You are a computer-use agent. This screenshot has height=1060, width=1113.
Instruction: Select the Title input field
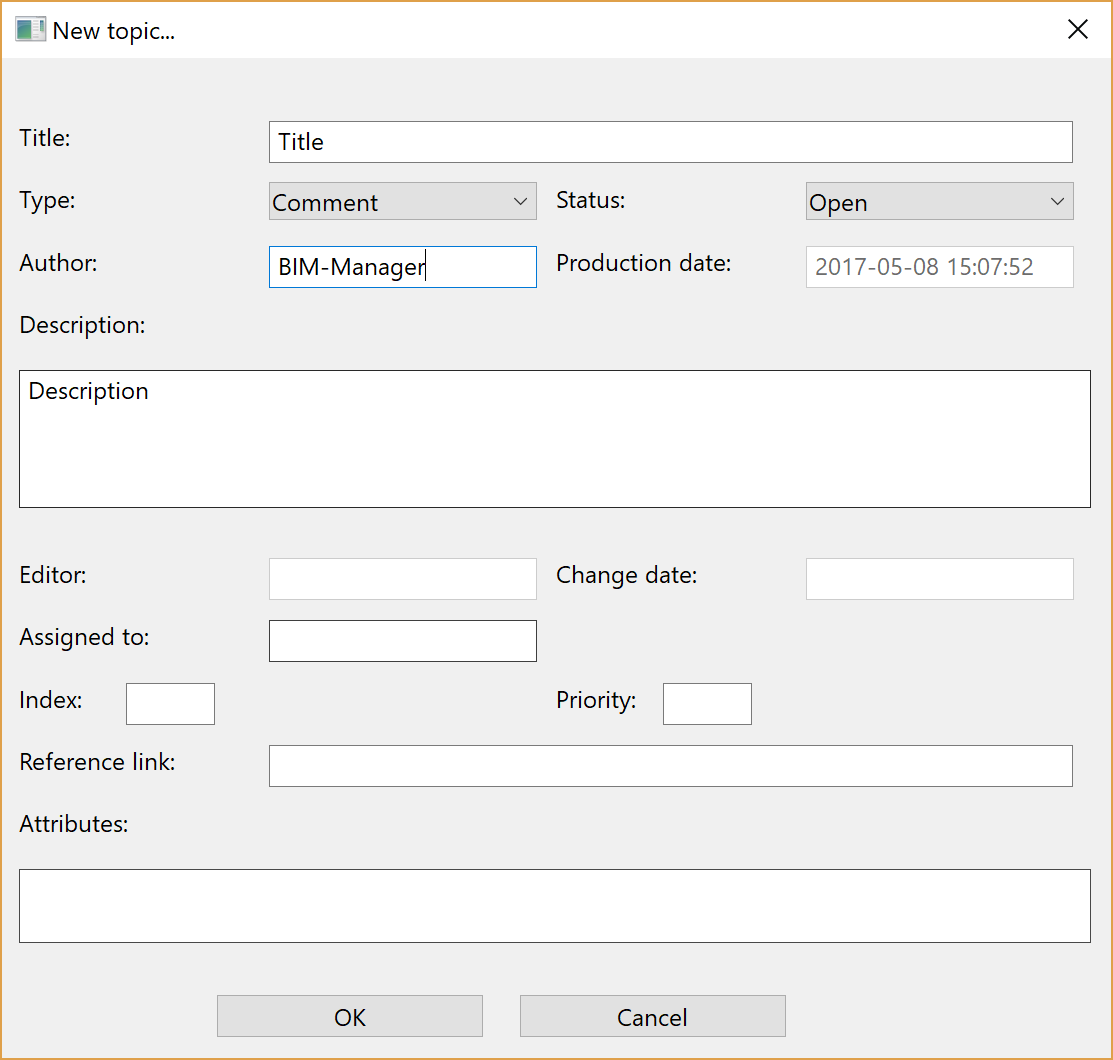[x=670, y=142]
